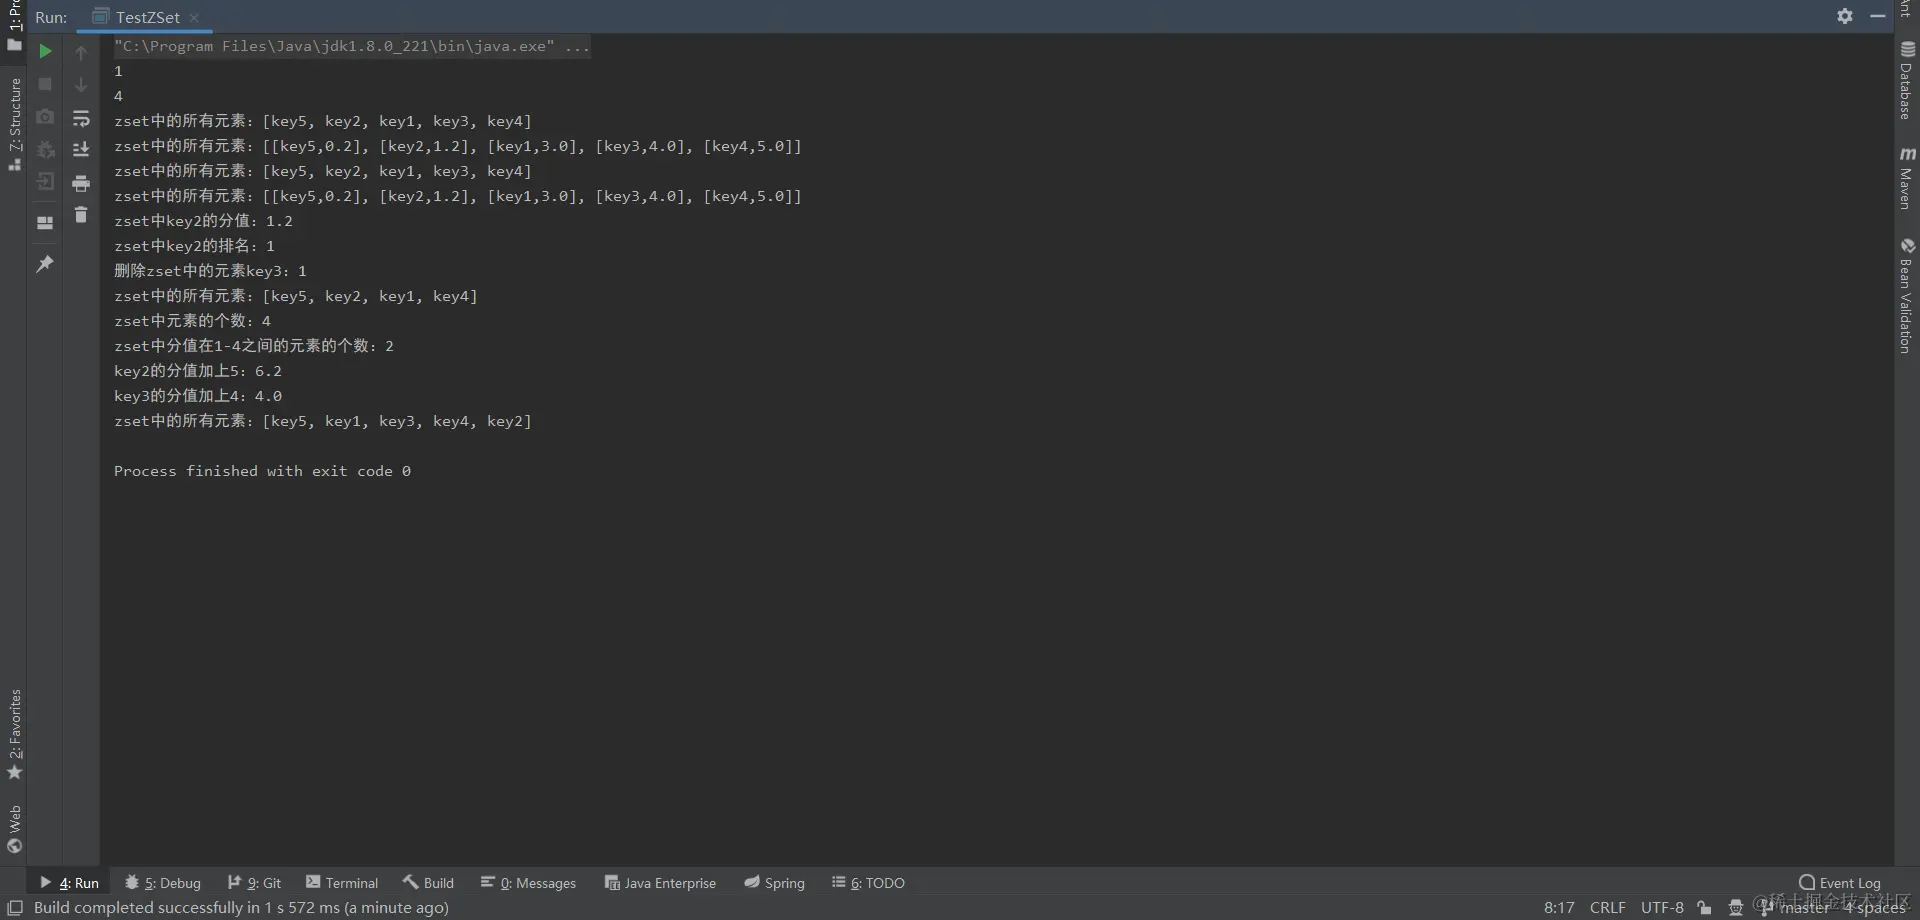Viewport: 1920px width, 920px height.
Task: Open the Restore Layout icon
Action: [45, 223]
